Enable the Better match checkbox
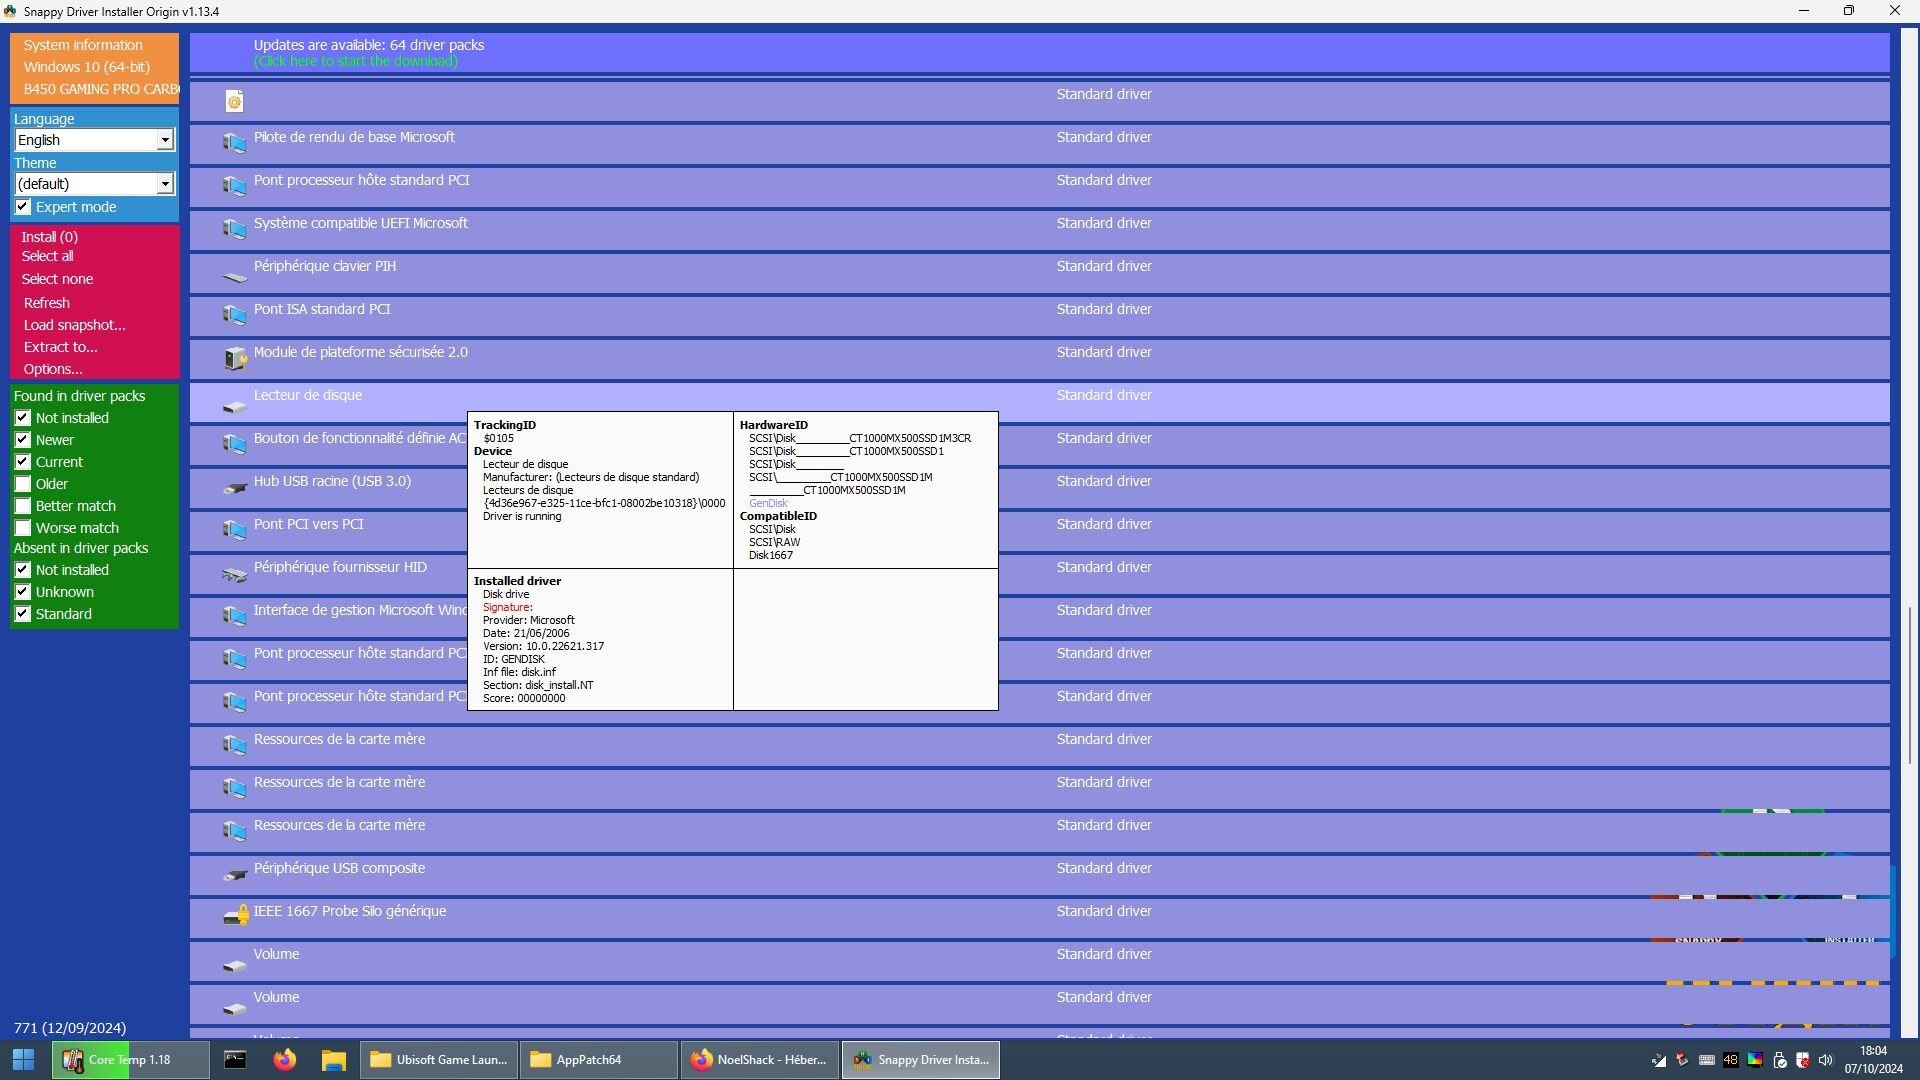This screenshot has height=1080, width=1920. coord(23,506)
